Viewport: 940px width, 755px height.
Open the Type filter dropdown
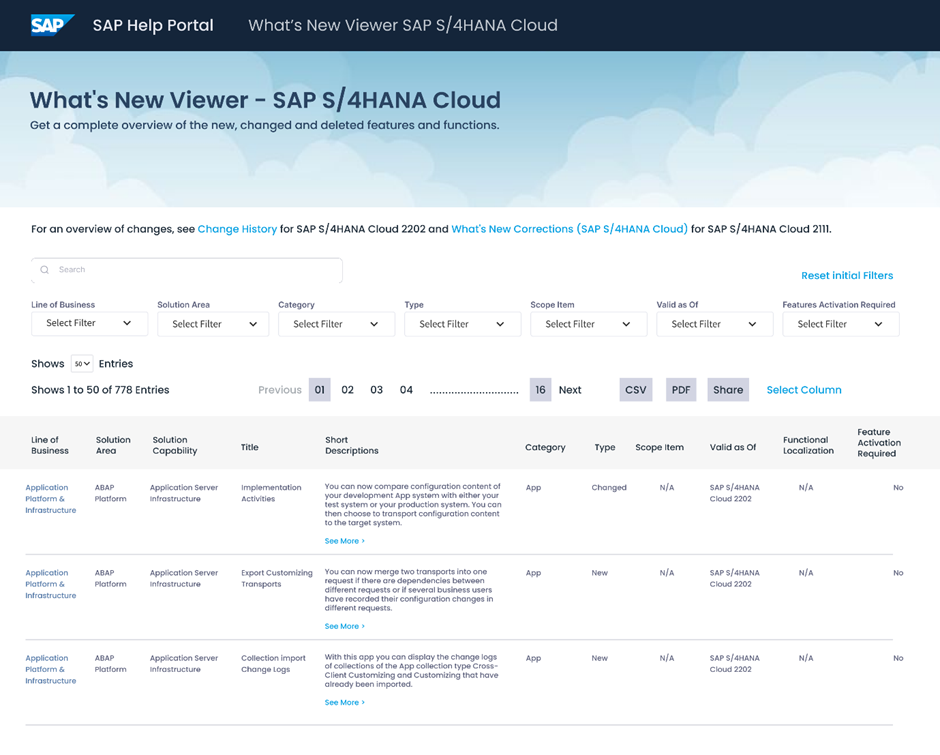462,324
